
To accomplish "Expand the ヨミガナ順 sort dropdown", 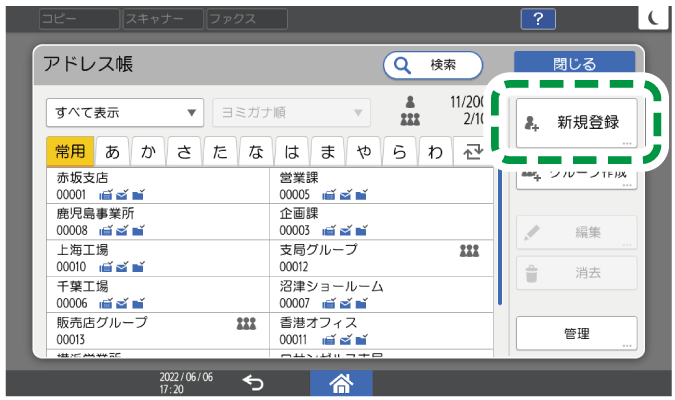I will click(x=290, y=112).
